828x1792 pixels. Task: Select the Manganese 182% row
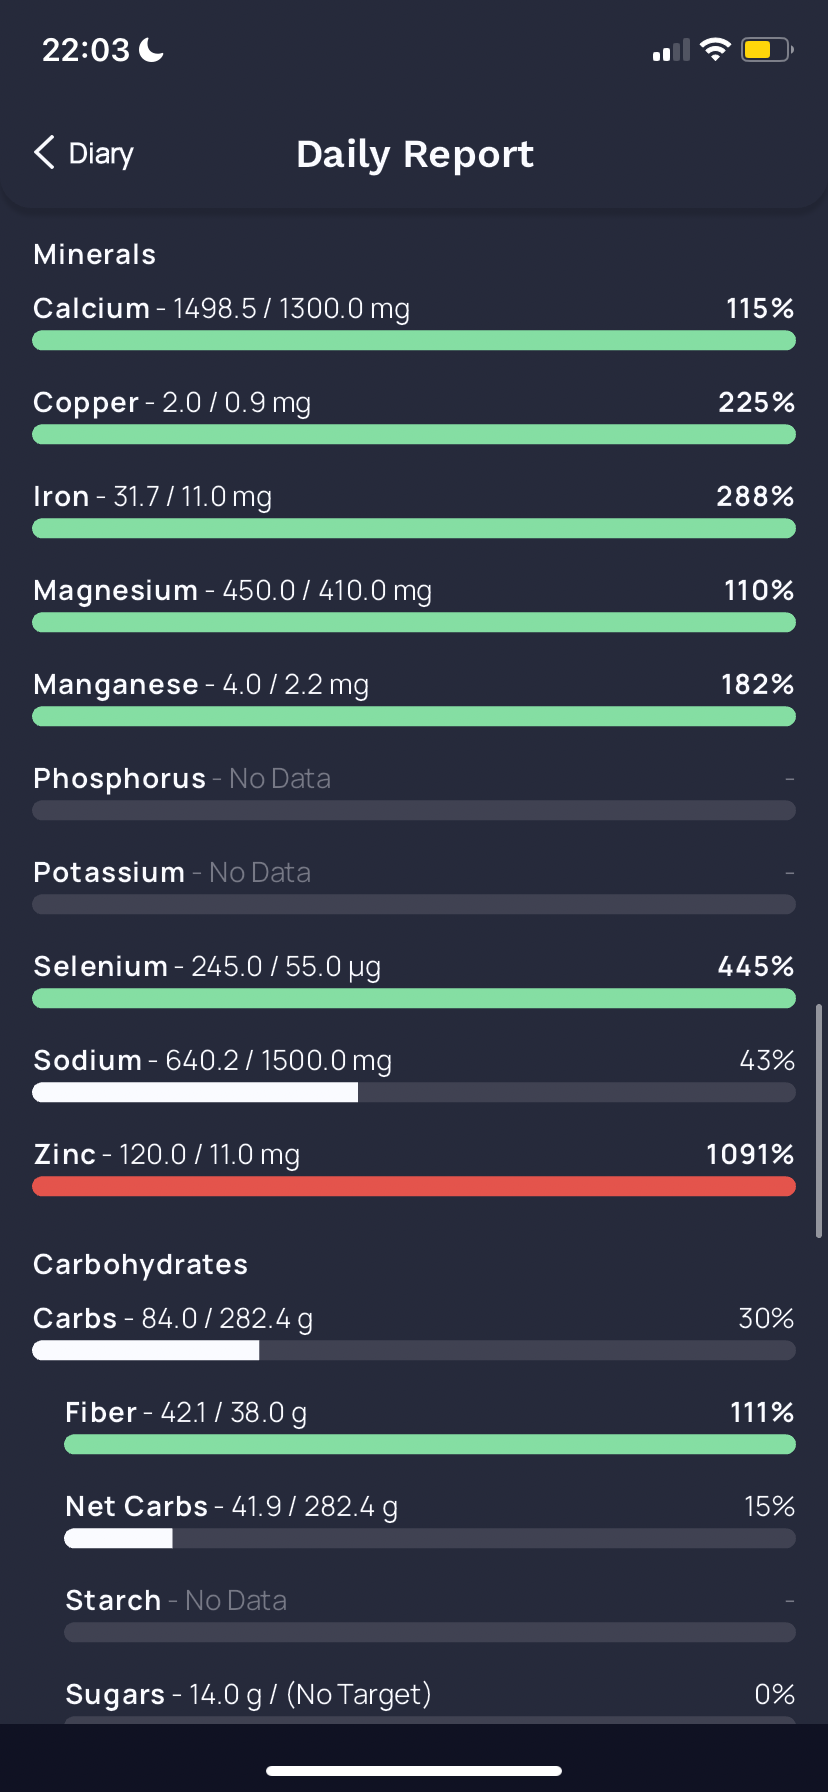(414, 697)
